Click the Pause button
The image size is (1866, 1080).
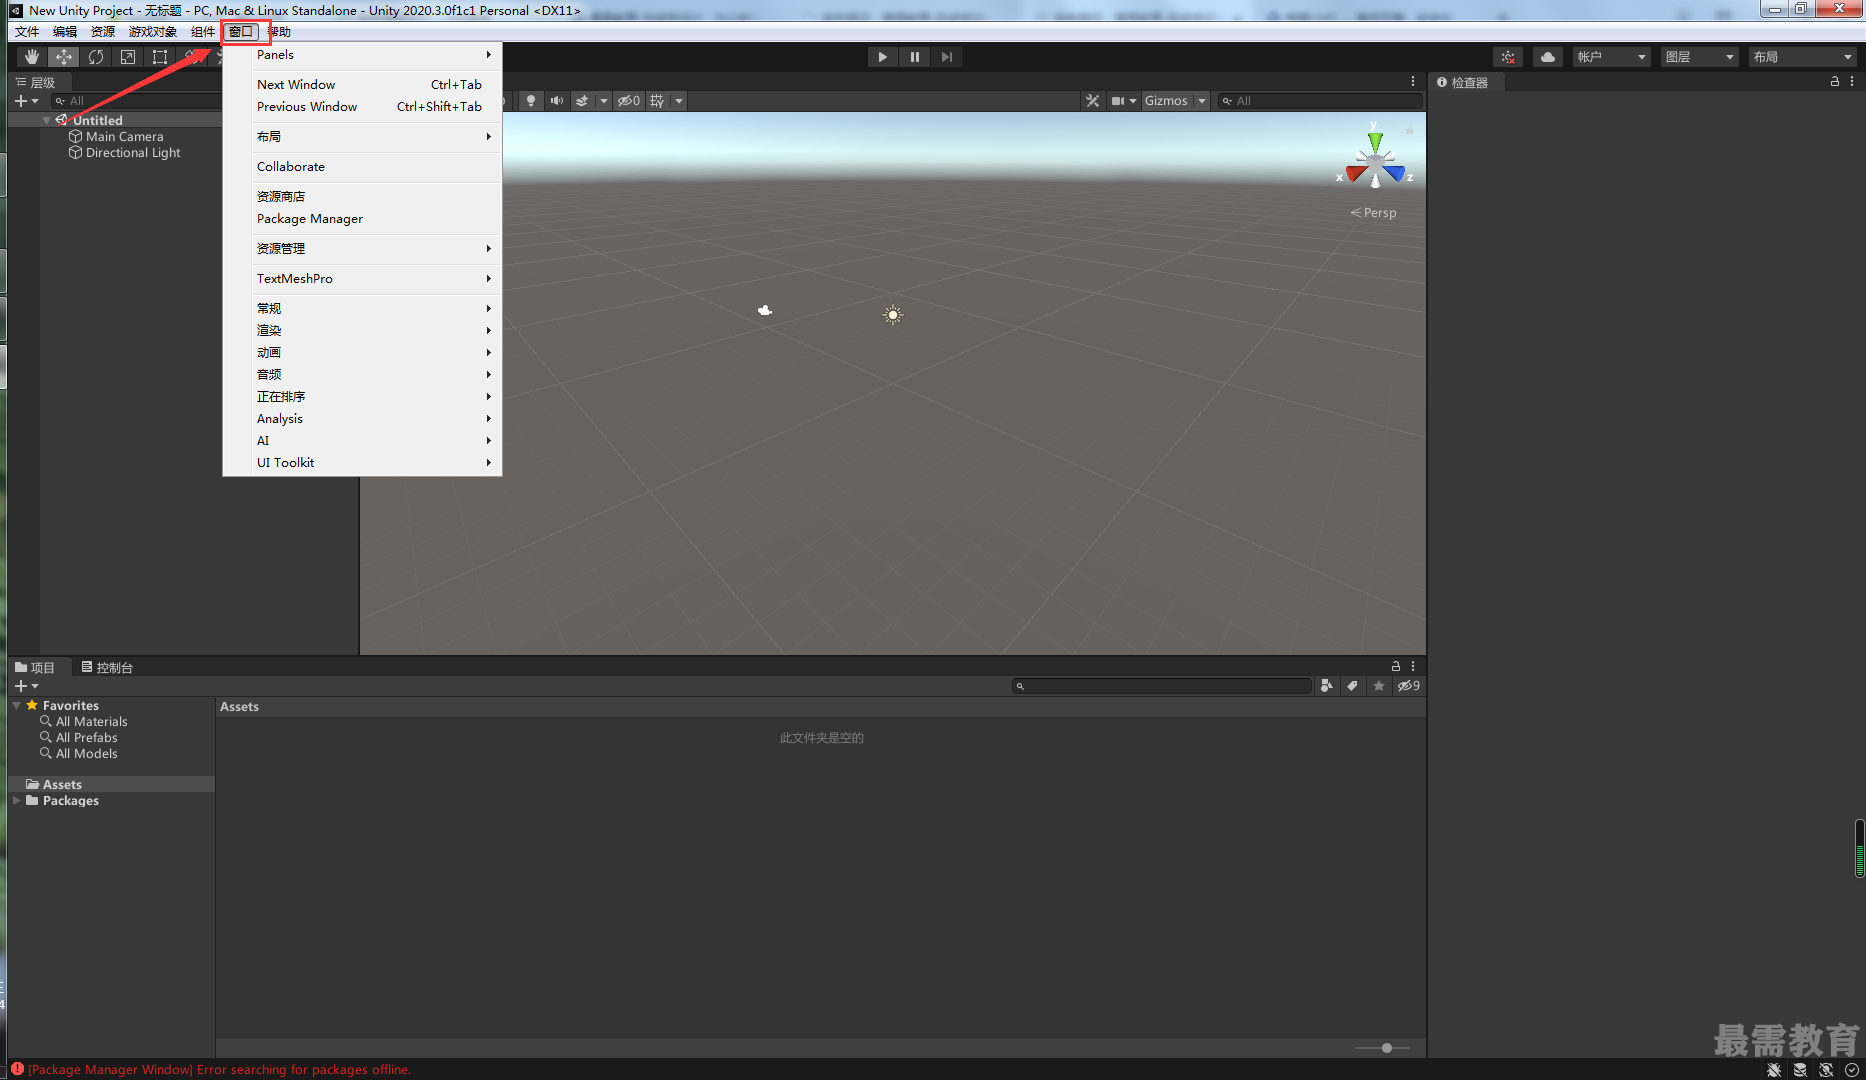coord(914,57)
